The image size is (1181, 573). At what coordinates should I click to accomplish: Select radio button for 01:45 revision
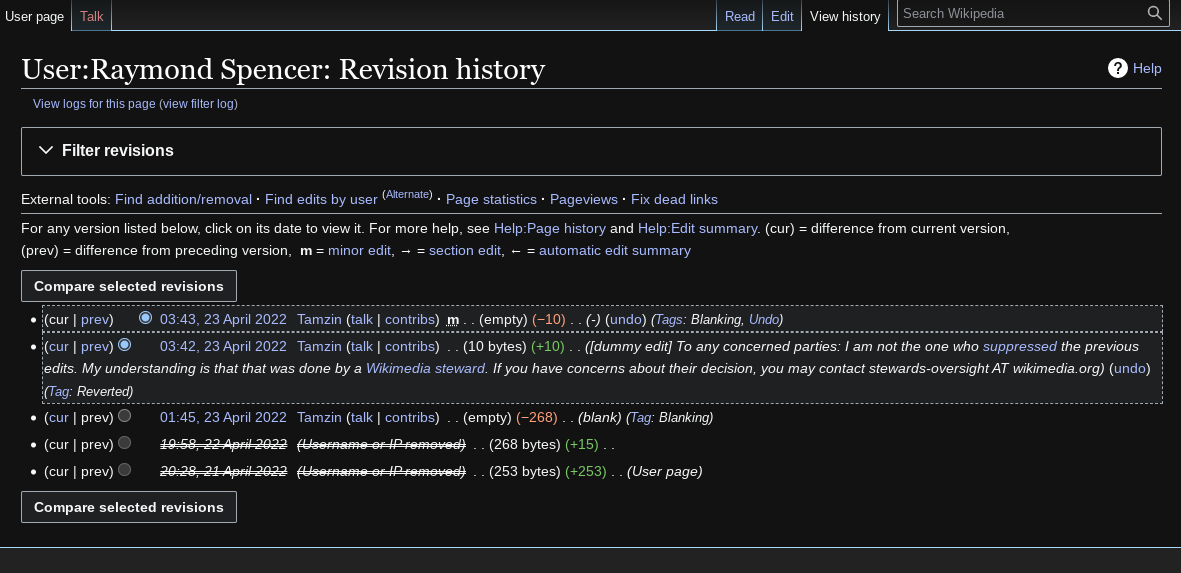(x=125, y=416)
